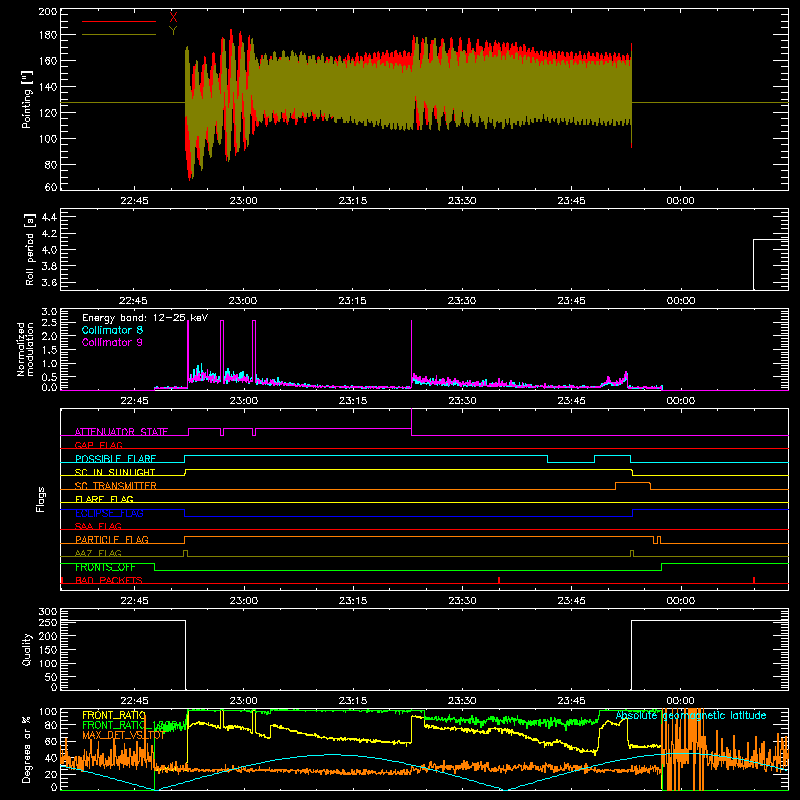Click the GAP_FLAG label

tap(99, 445)
